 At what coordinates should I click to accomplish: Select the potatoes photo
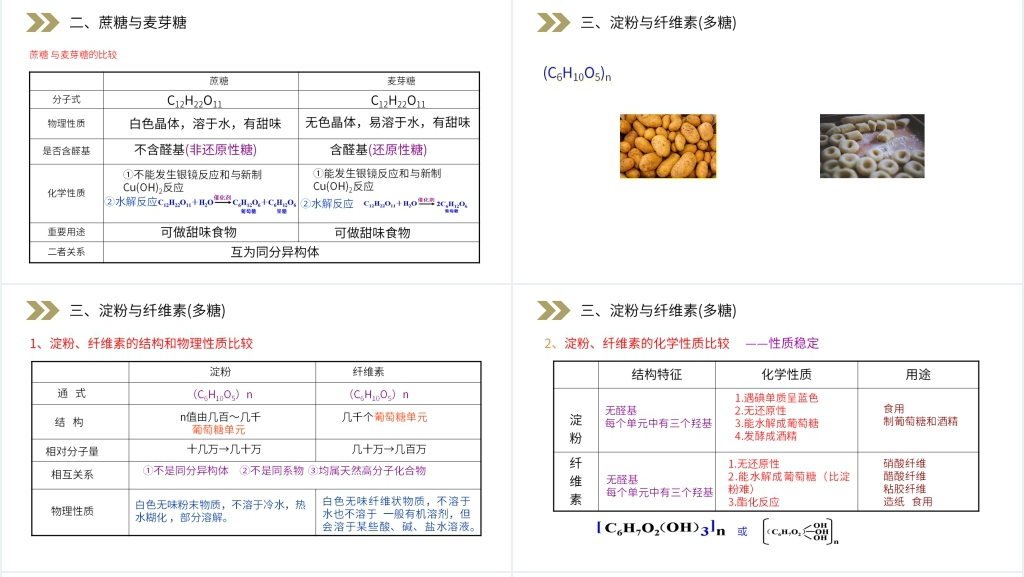668,146
